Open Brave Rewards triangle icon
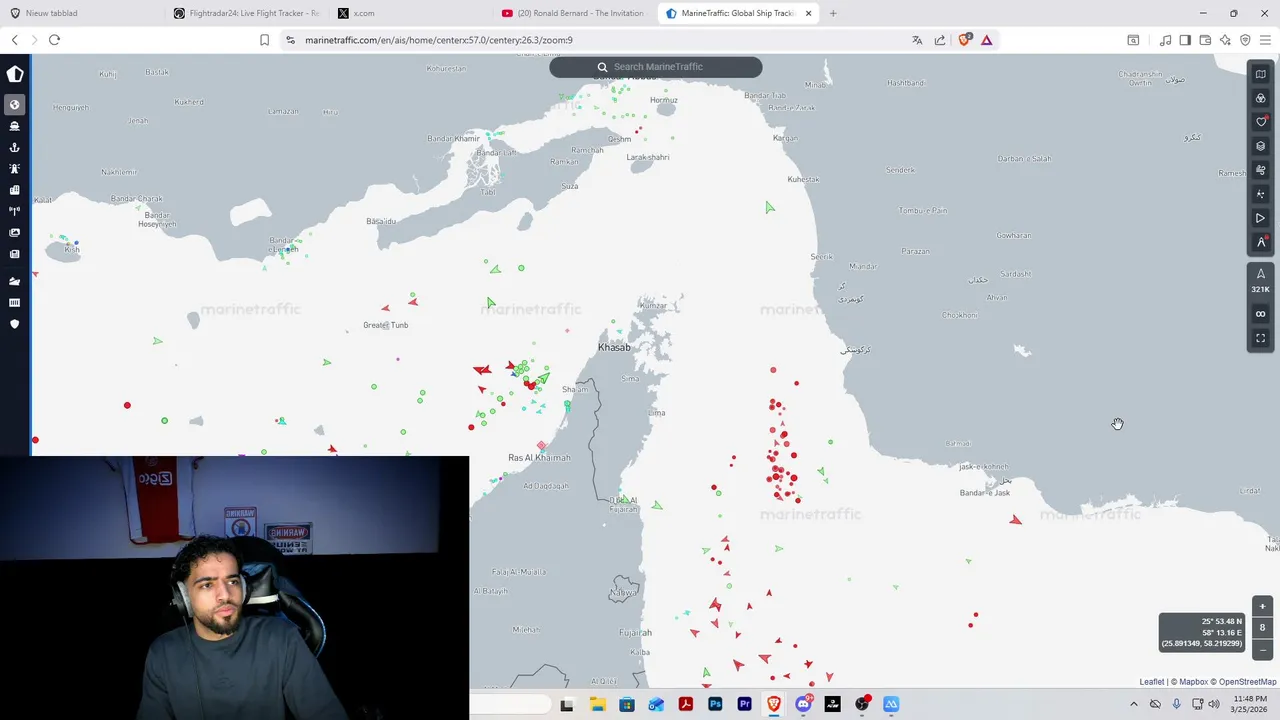 click(987, 40)
